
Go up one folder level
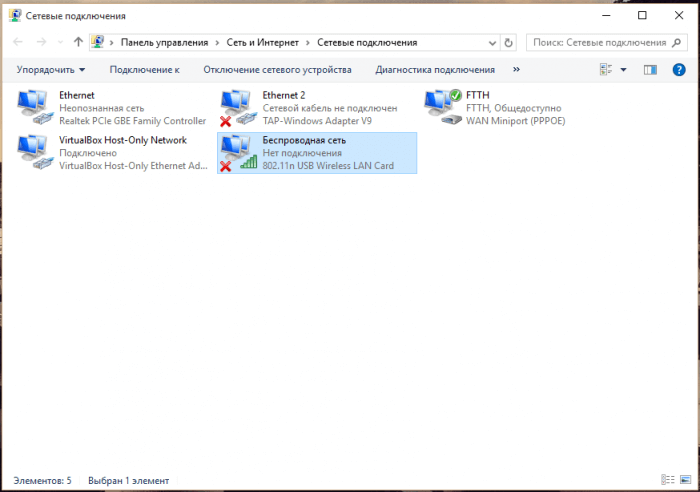[78, 43]
